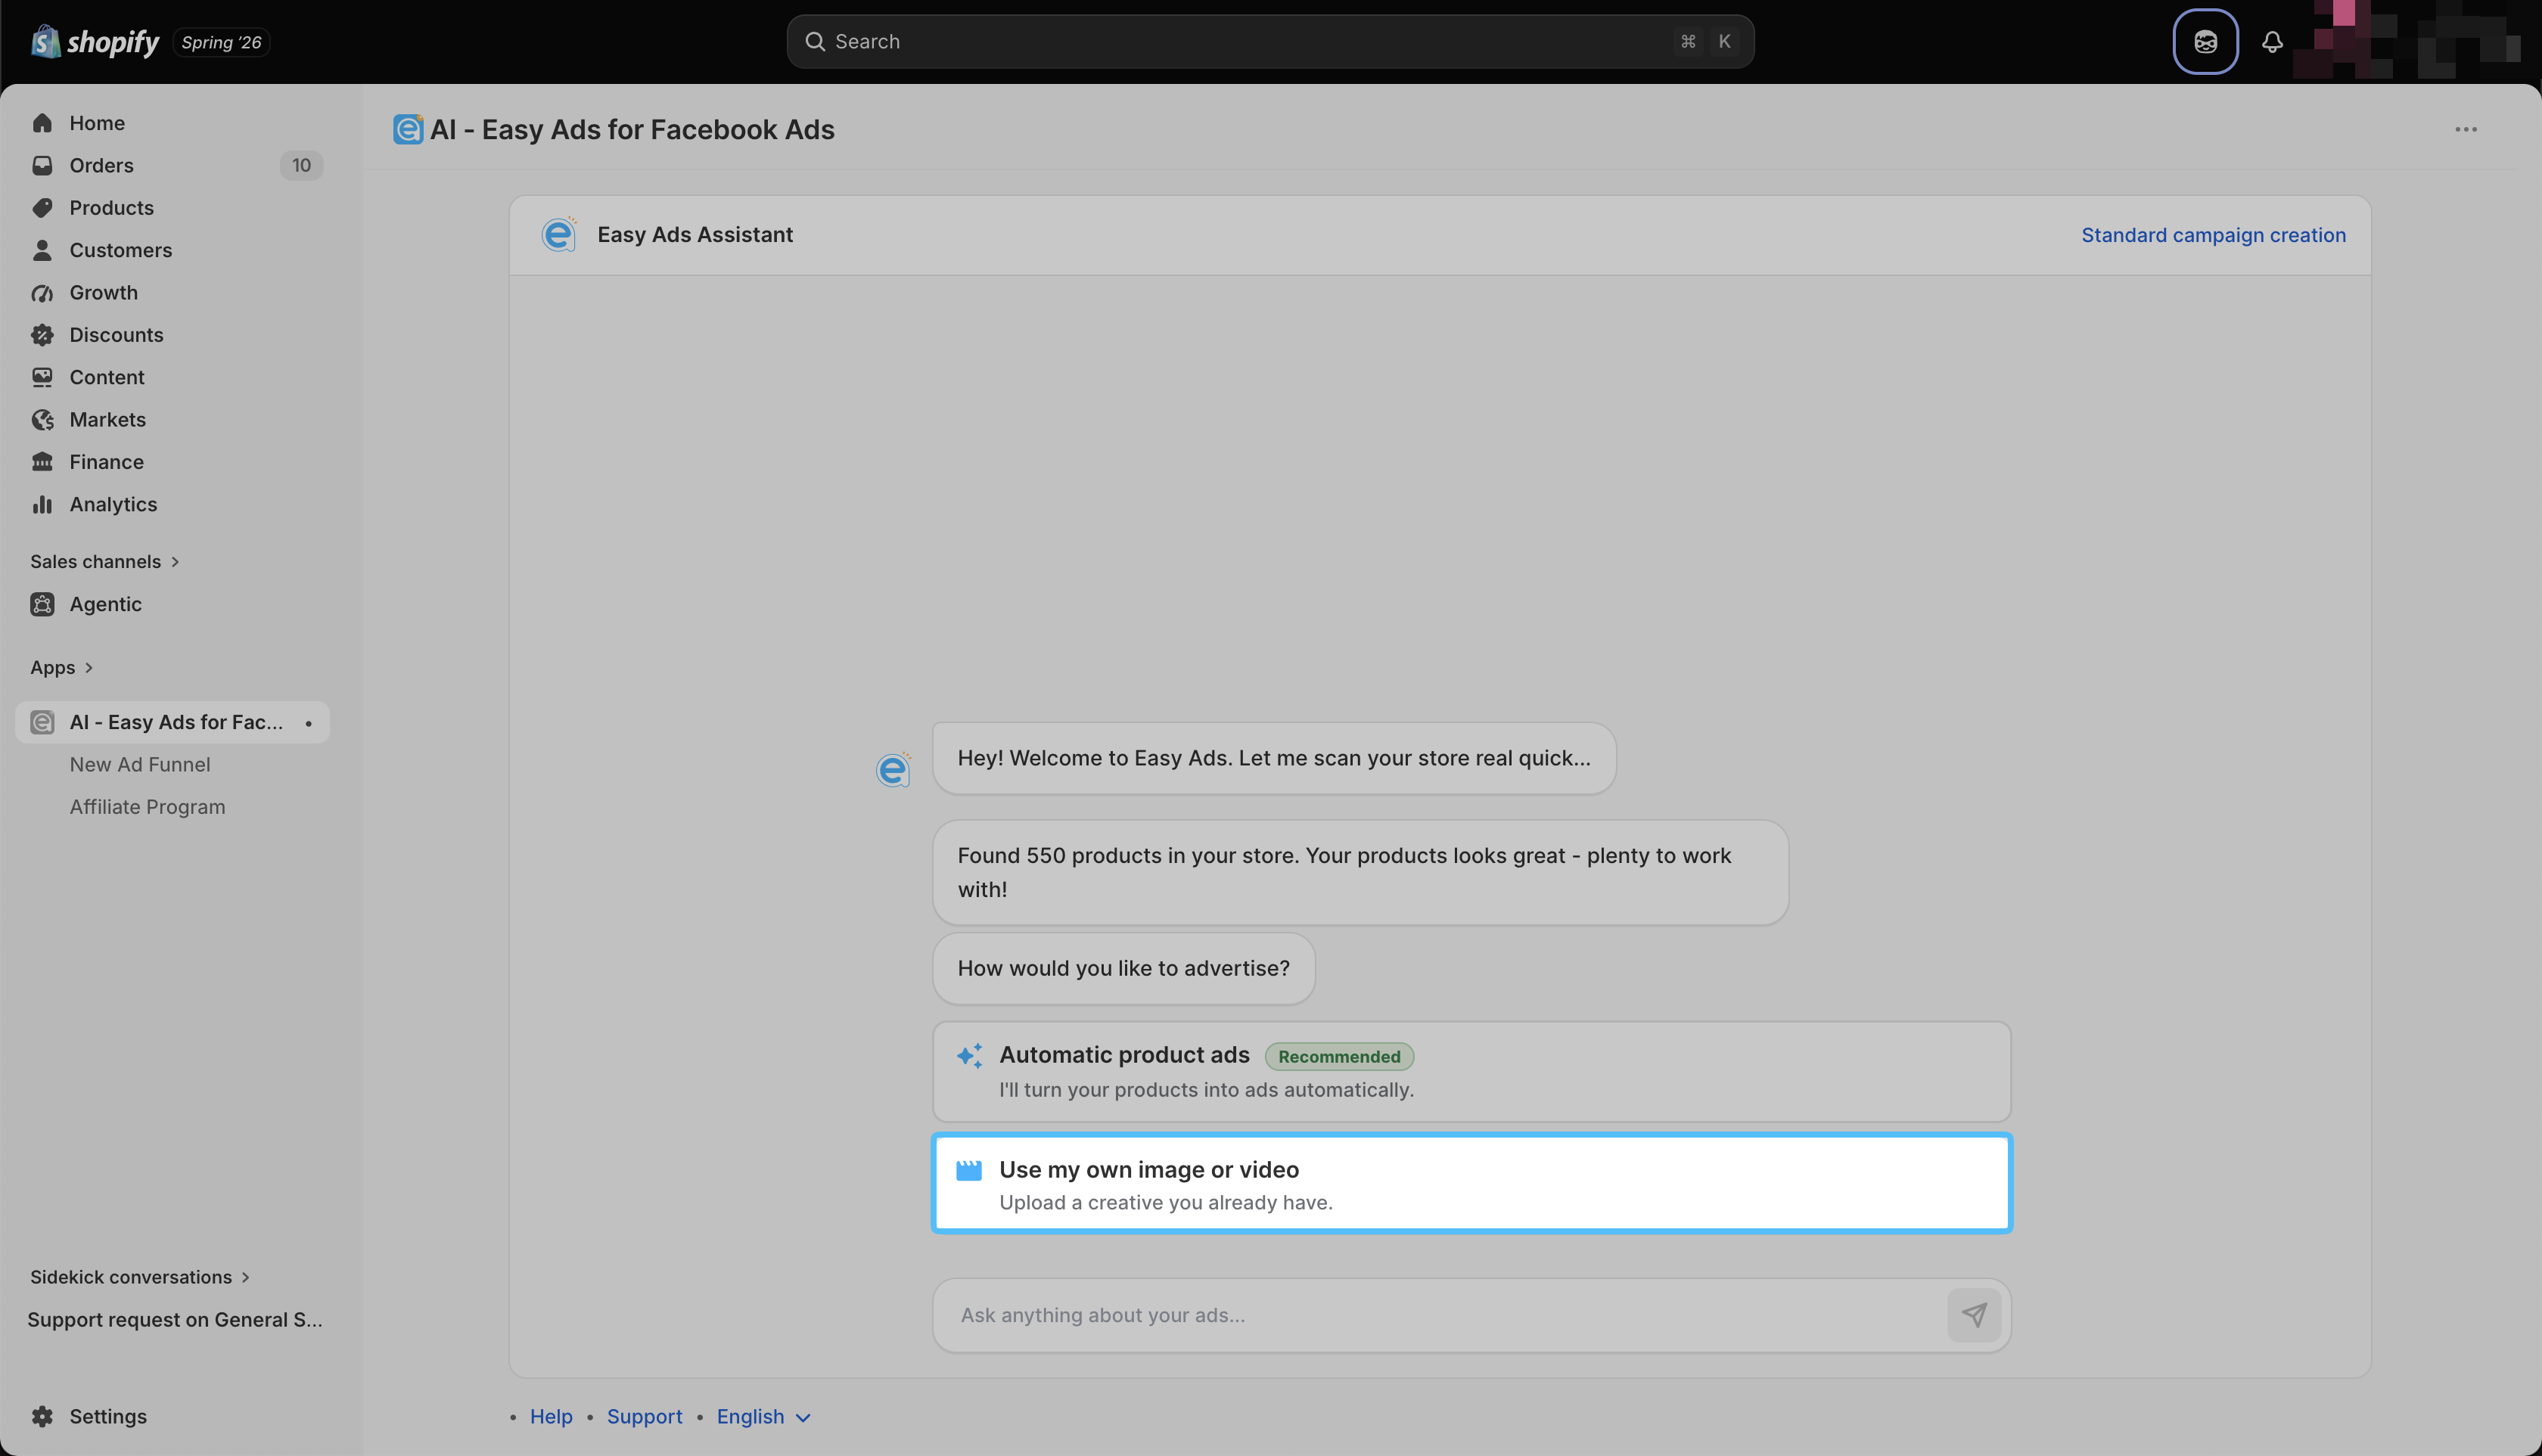Screen dimensions: 2542x1456
Task: Click the Easy Ads logo beside page title
Action: pyautogui.click(x=408, y=129)
